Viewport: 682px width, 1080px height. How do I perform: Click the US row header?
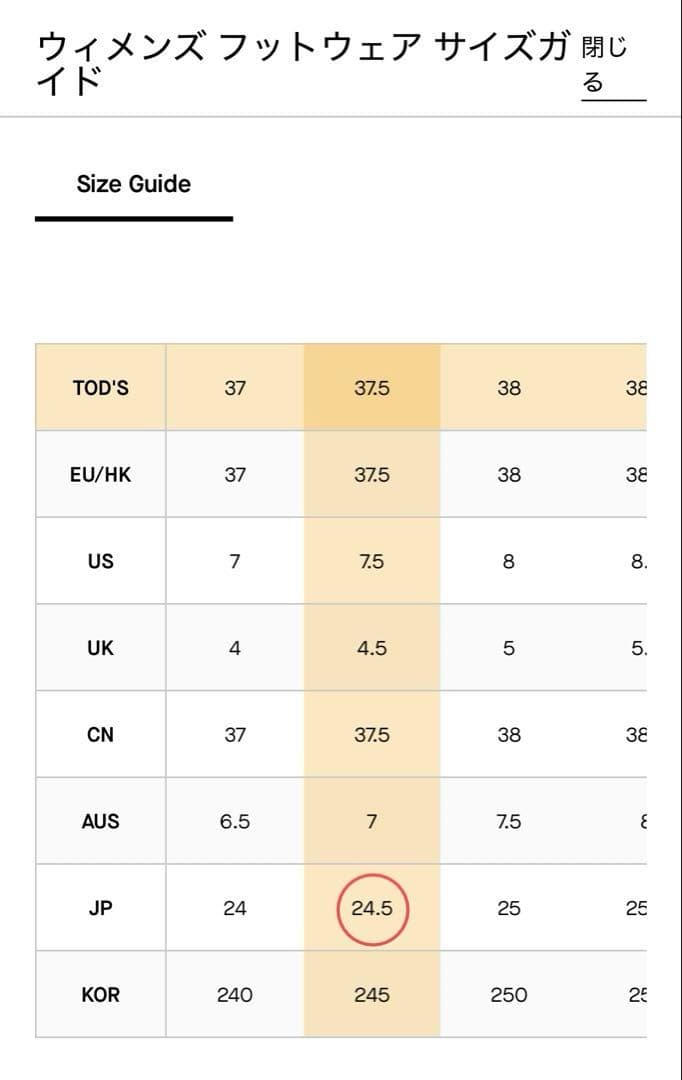pos(101,561)
